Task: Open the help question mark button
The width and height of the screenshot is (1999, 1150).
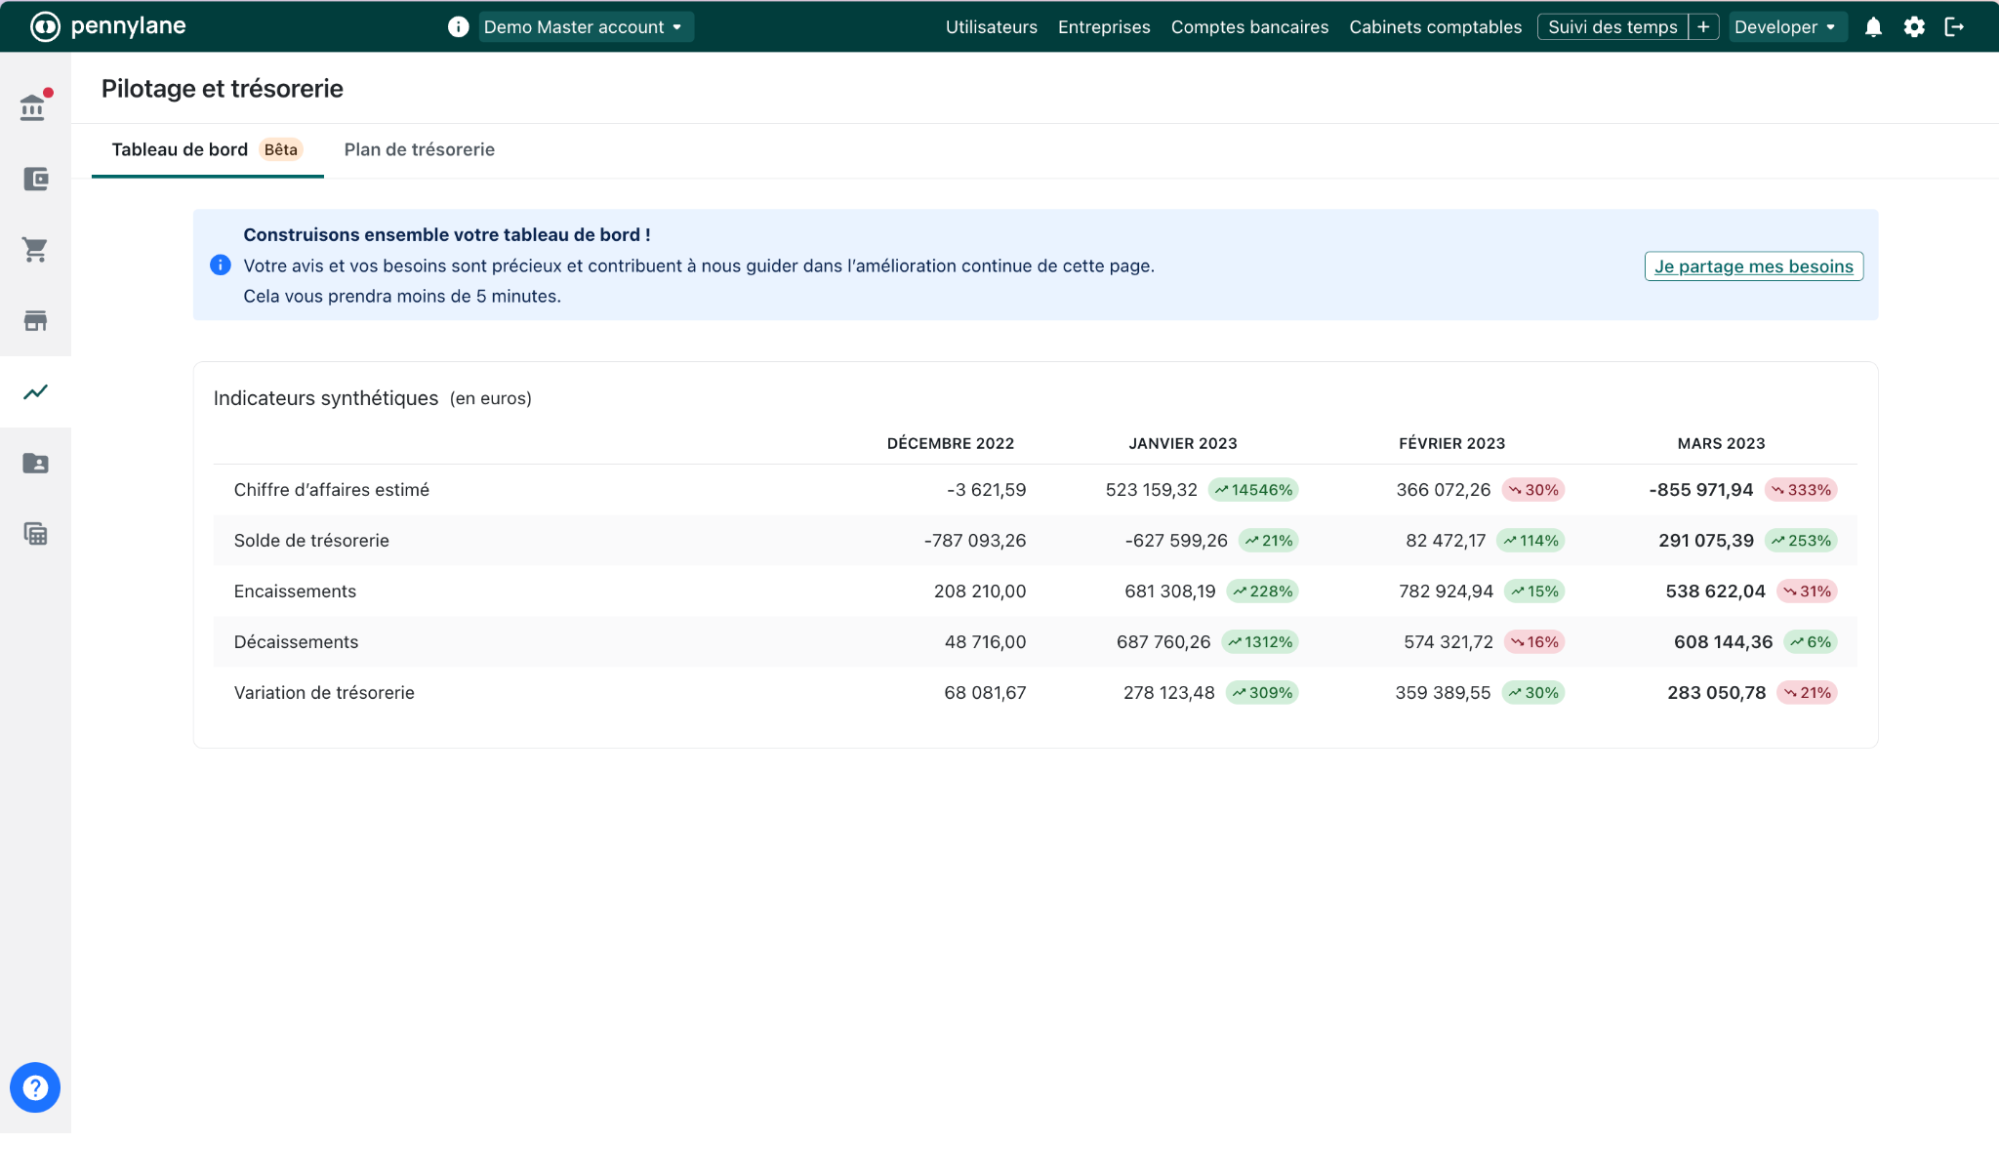Action: click(x=35, y=1087)
